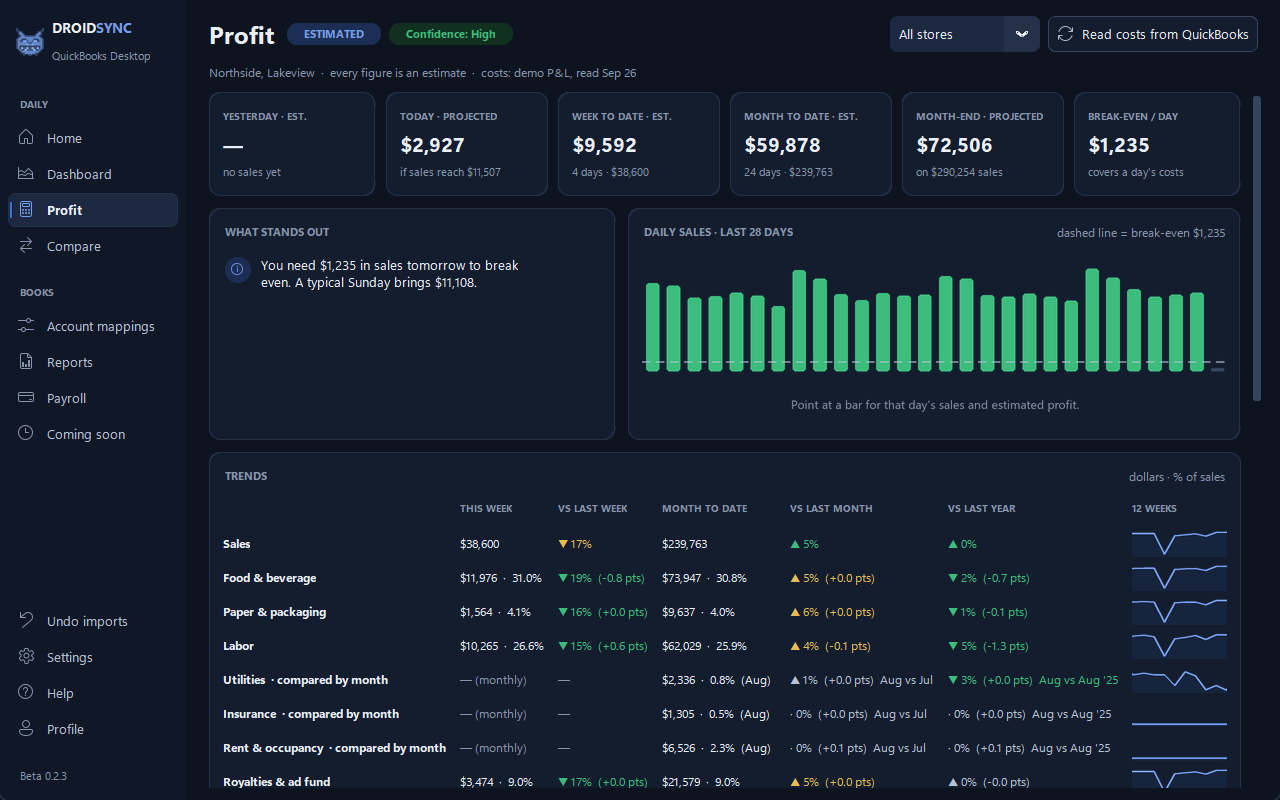Click the Account mappings sliders icon

click(x=27, y=326)
